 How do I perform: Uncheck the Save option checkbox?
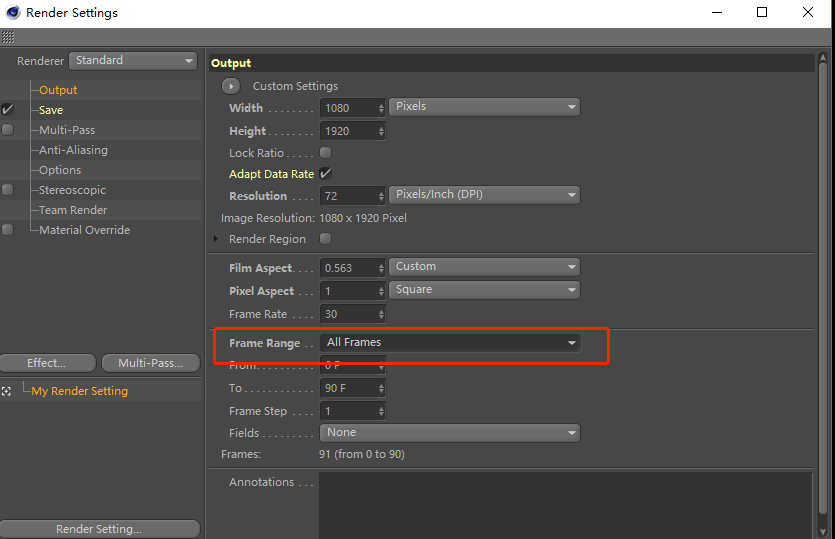(8, 110)
